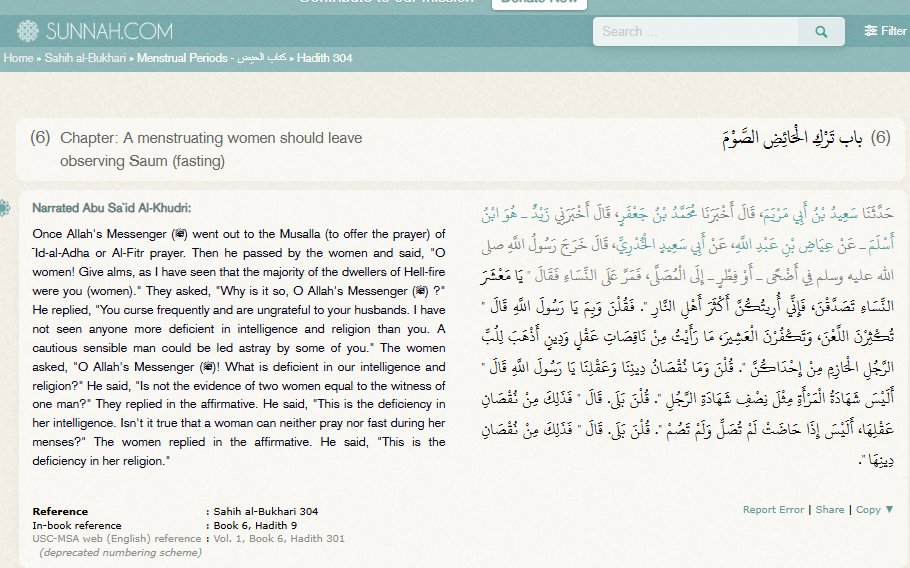Click Hadith 304 breadcrumb text
Image resolution: width=910 pixels, height=568 pixels.
coord(324,58)
